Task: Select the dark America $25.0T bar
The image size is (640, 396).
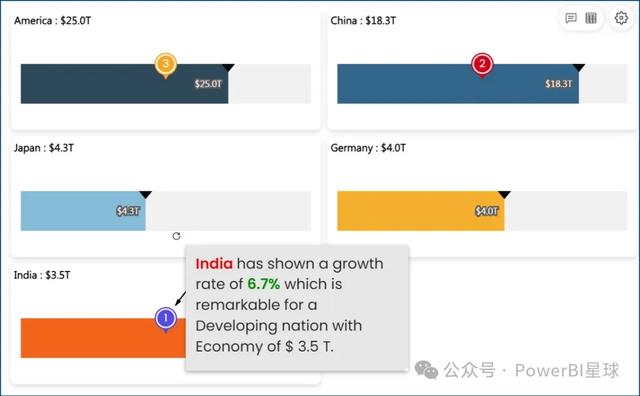Action: (124, 84)
